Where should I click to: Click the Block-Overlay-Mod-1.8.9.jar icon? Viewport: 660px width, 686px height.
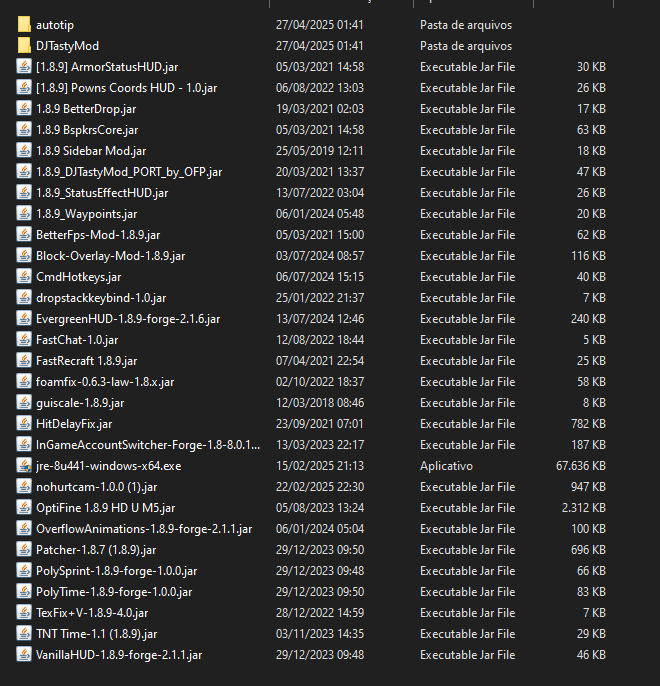[x=24, y=256]
